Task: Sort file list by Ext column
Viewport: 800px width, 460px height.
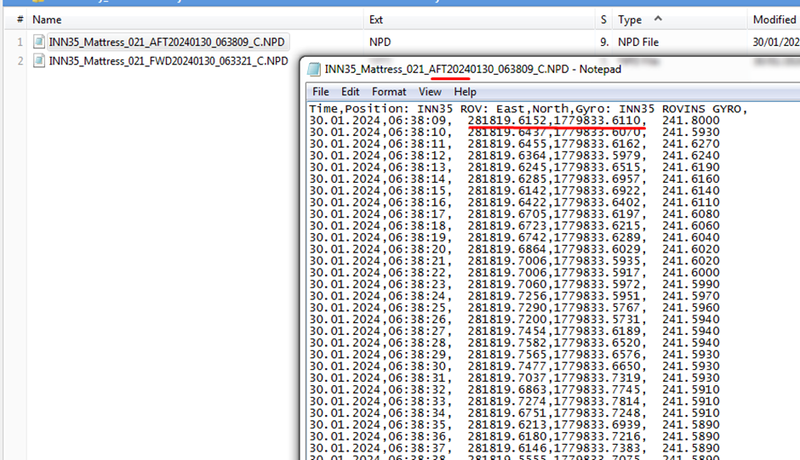Action: point(376,19)
